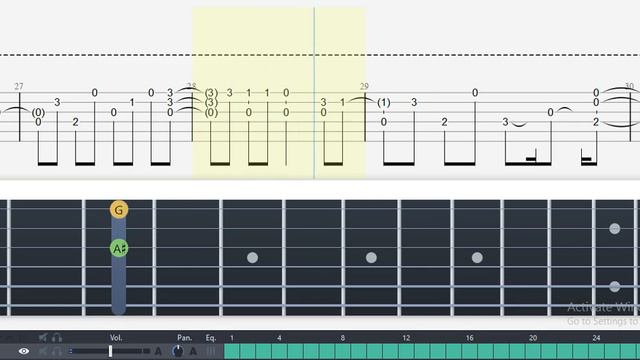Mute the track in the track row
The image size is (640, 360).
43,351
